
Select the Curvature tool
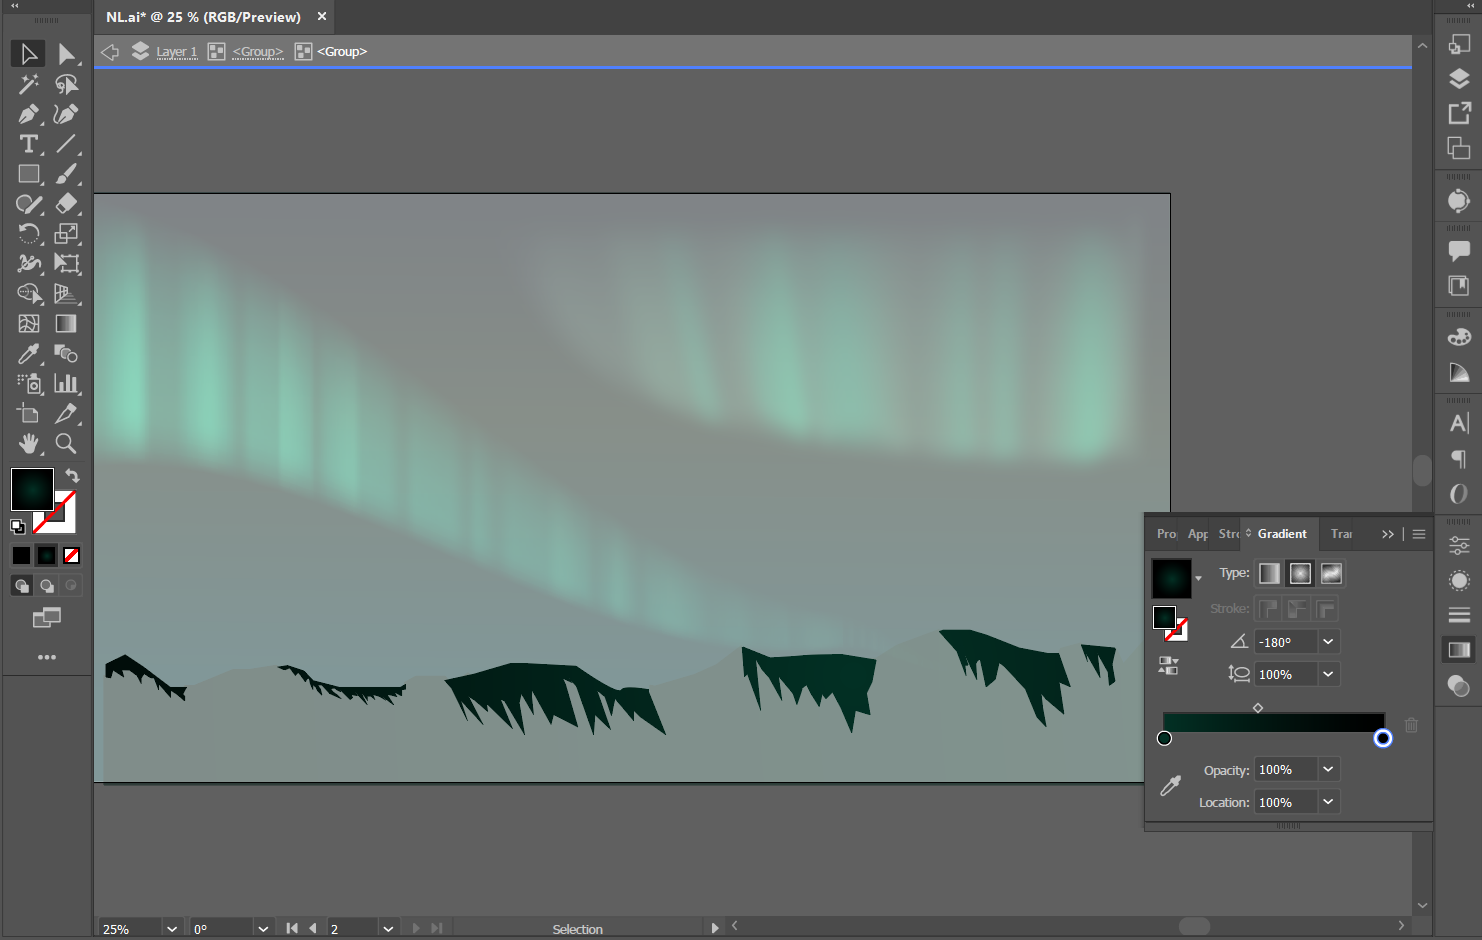tap(66, 114)
